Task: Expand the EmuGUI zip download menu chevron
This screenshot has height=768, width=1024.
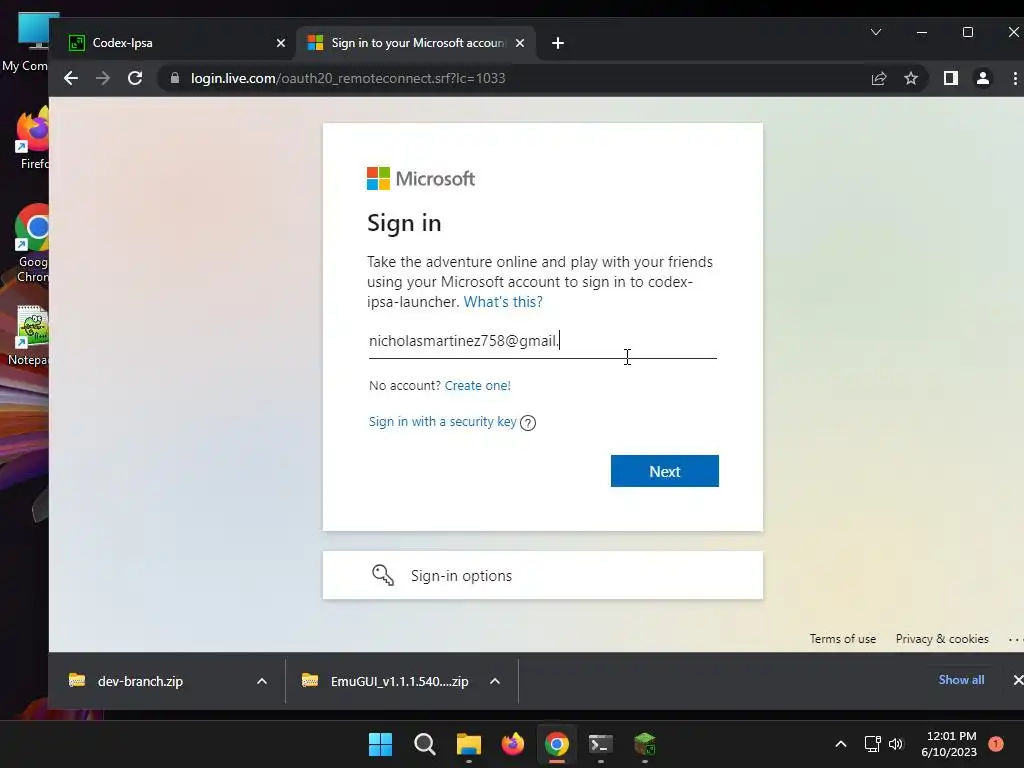Action: pyautogui.click(x=495, y=681)
